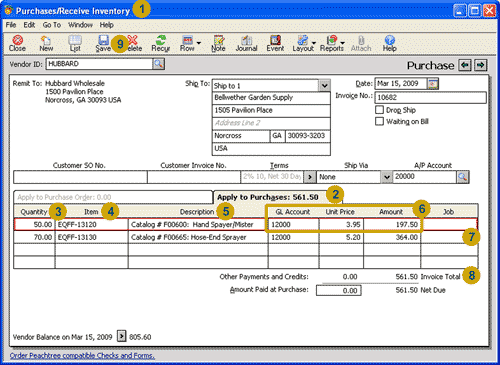Click the Invoice No. field 10682
Screen dimensions: 500x365
click(x=430, y=97)
